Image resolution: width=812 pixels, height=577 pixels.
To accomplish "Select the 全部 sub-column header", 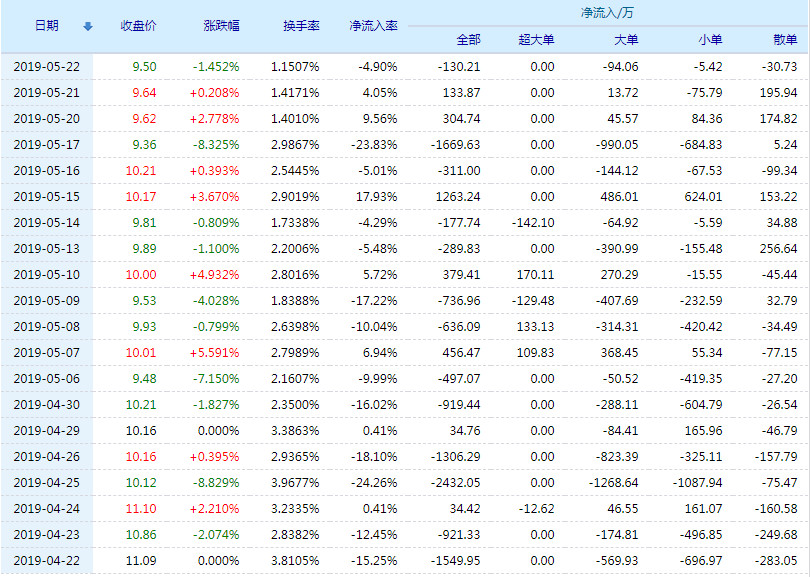I will coord(467,40).
